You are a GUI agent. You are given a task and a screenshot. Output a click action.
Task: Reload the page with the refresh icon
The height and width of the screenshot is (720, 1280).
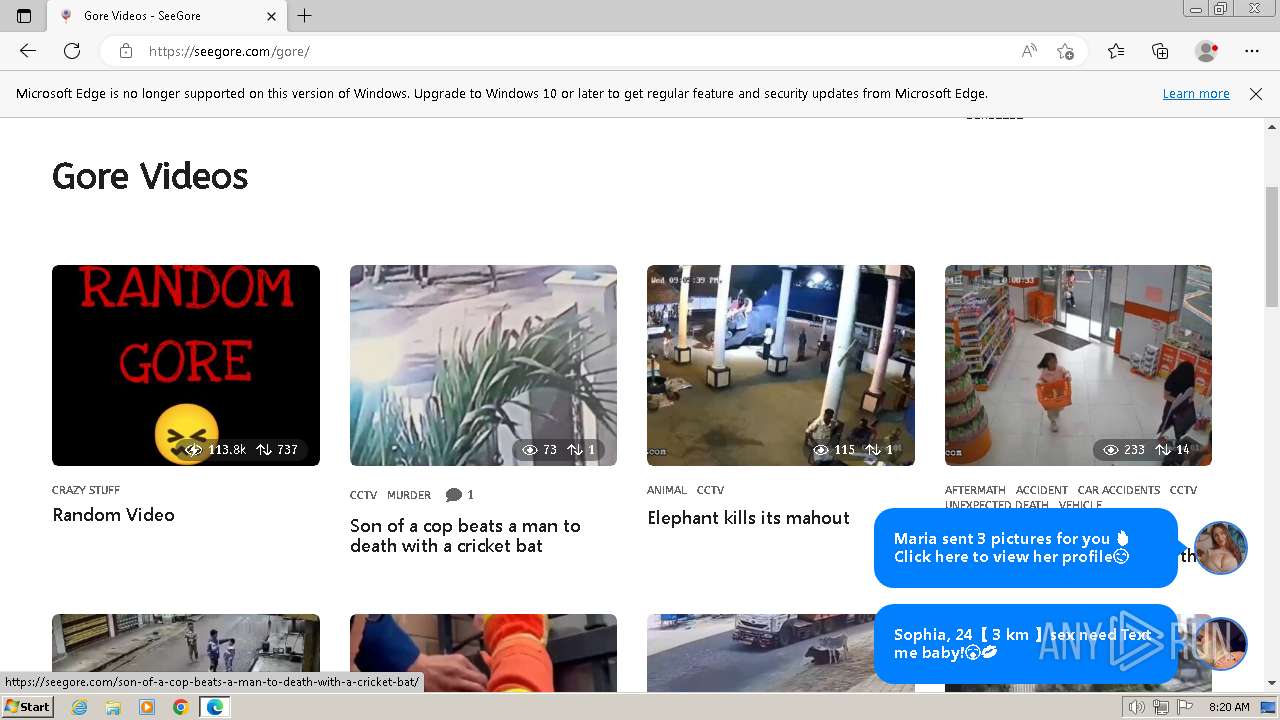[x=72, y=51]
